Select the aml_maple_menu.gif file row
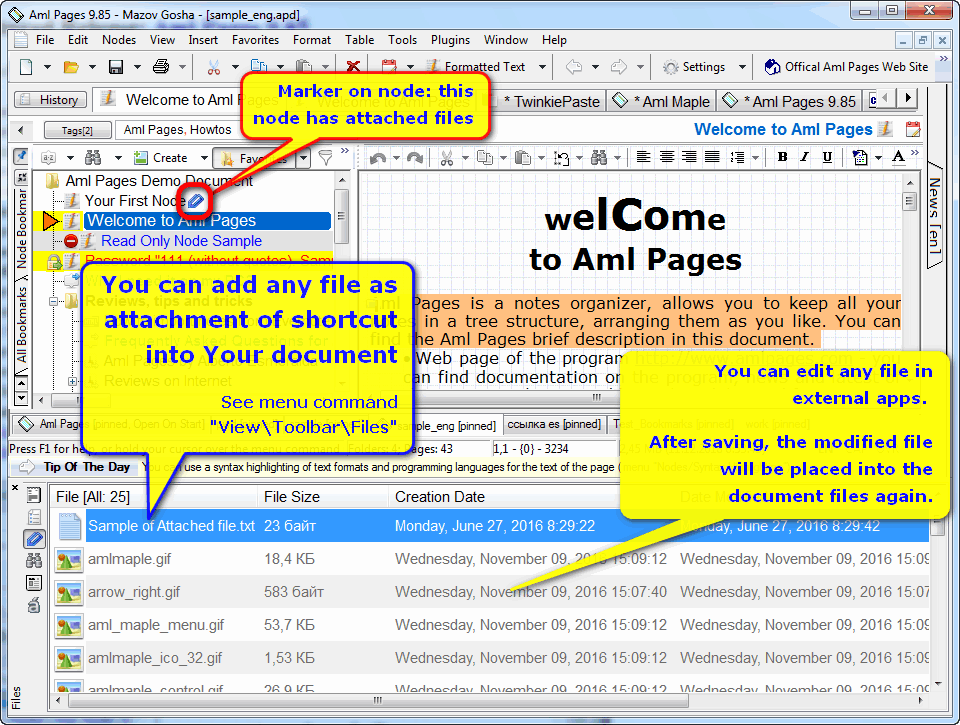960x725 pixels. tap(490, 625)
